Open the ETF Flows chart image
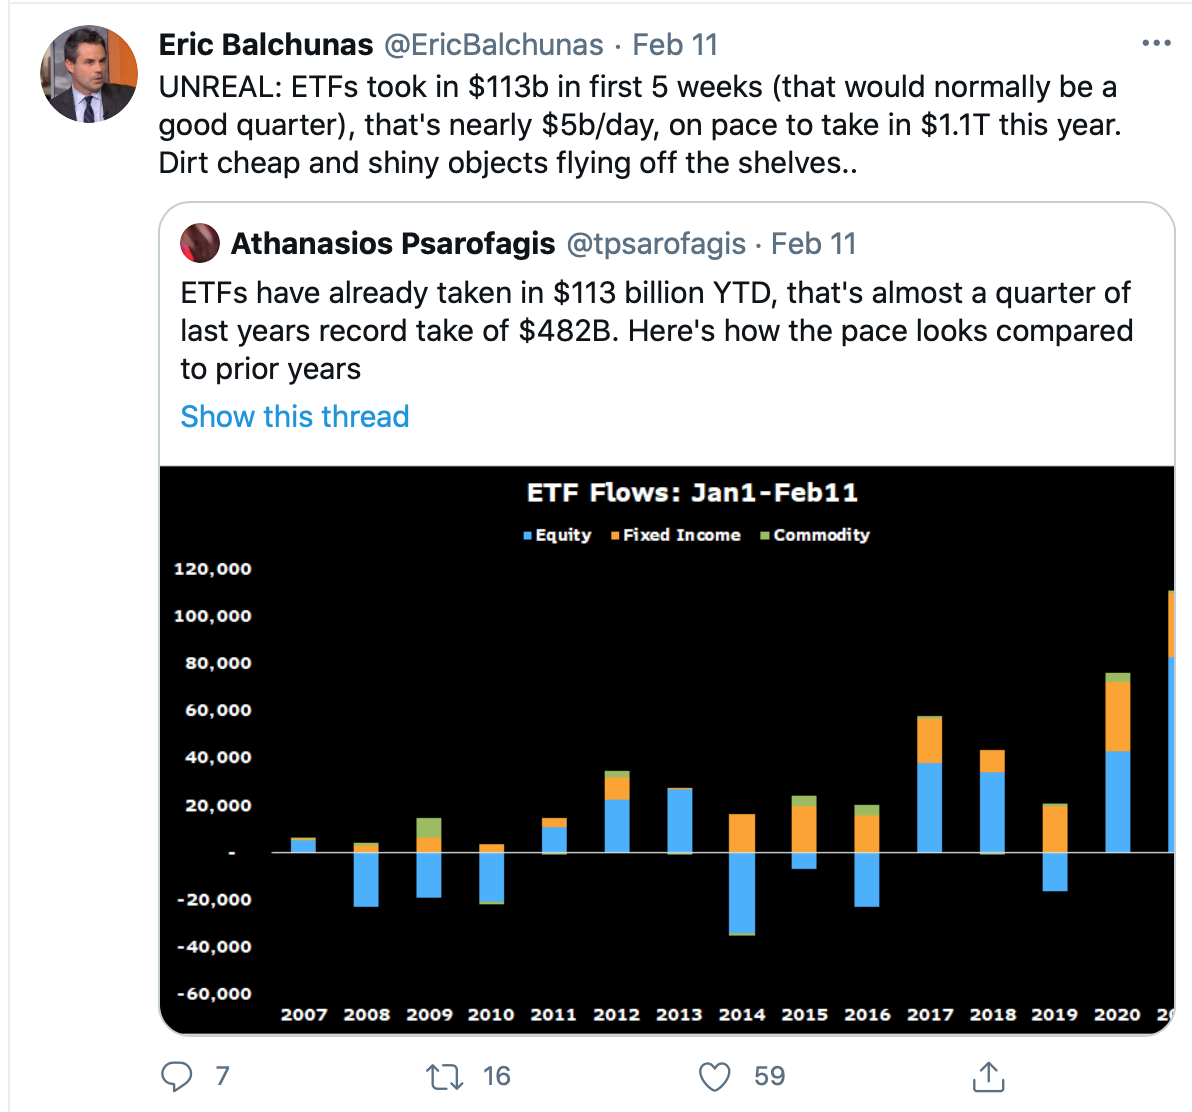This screenshot has width=1192, height=1112. [x=666, y=750]
